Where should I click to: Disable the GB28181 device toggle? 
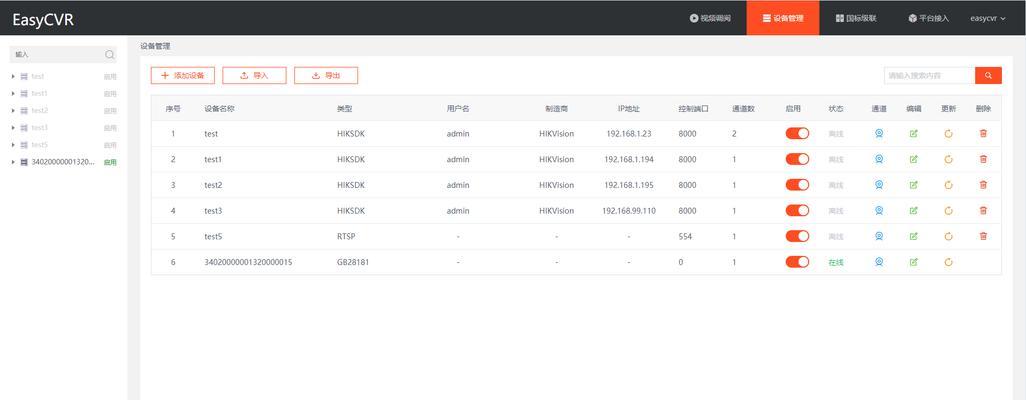(x=797, y=262)
